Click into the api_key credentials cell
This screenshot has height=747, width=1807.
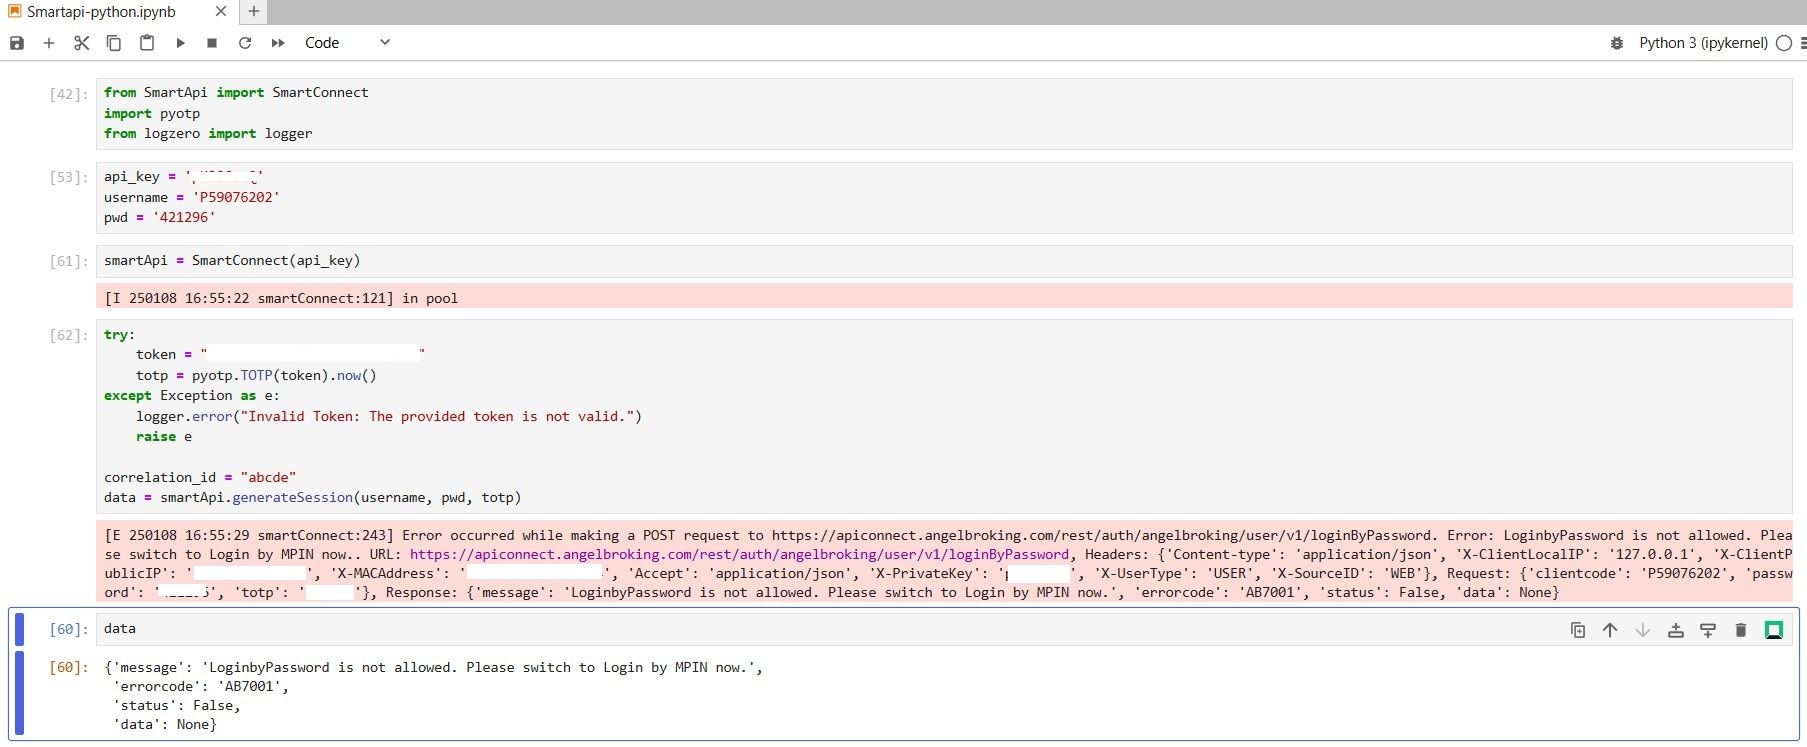coord(944,197)
